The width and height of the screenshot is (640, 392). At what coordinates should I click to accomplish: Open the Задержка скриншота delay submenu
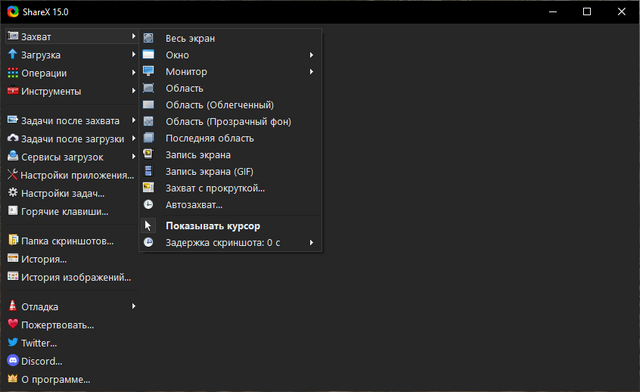tap(231, 243)
